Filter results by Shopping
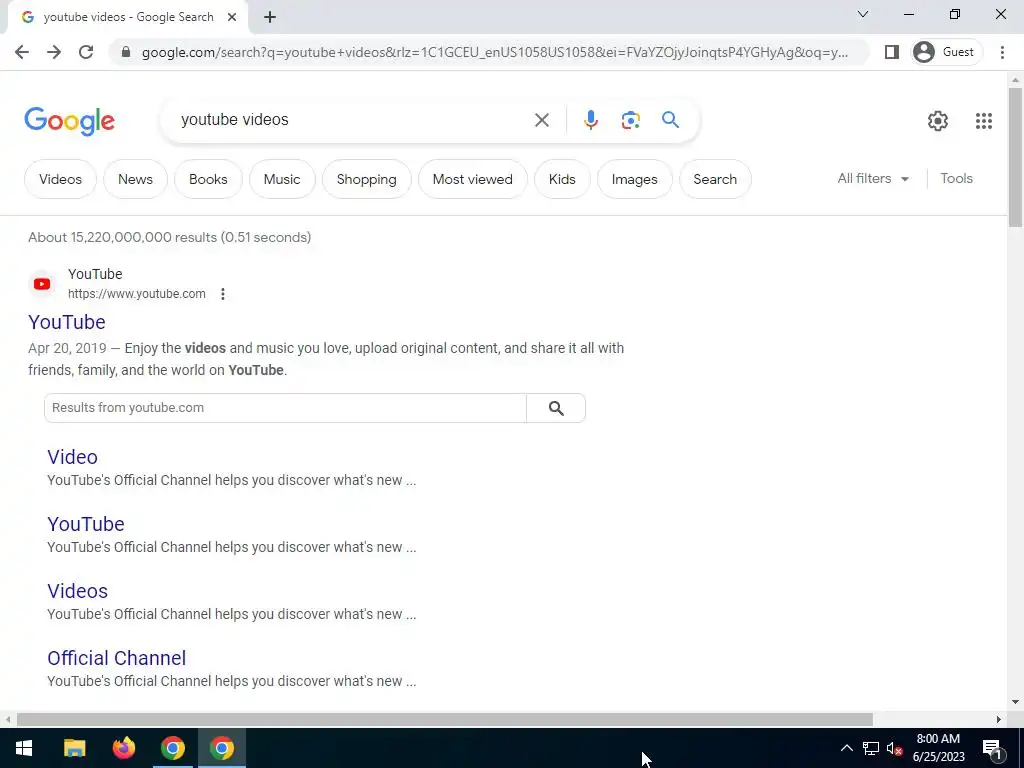 [366, 179]
